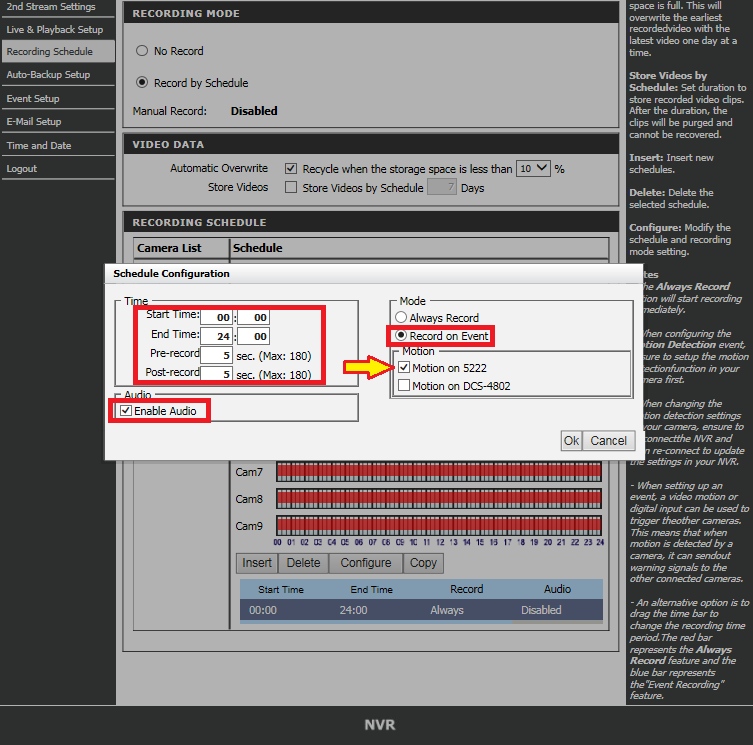This screenshot has height=745, width=753.
Task: Enable the Motion on DCS-4802 checkbox
Action: [x=403, y=386]
